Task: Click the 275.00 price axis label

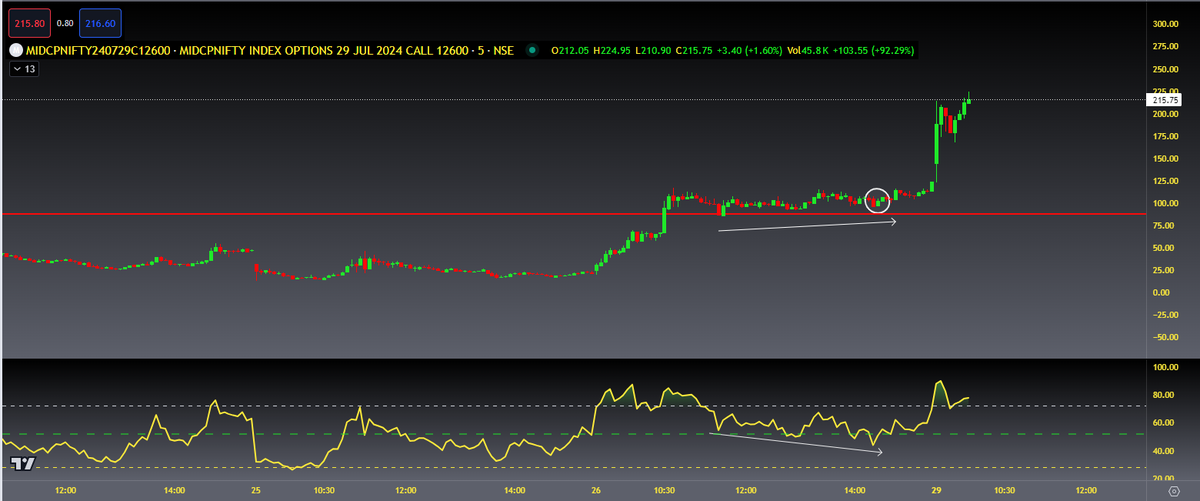Action: (x=1166, y=46)
